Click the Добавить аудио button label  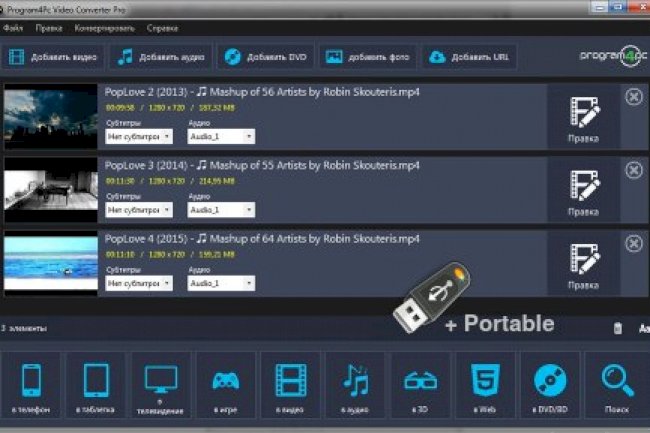pos(172,57)
